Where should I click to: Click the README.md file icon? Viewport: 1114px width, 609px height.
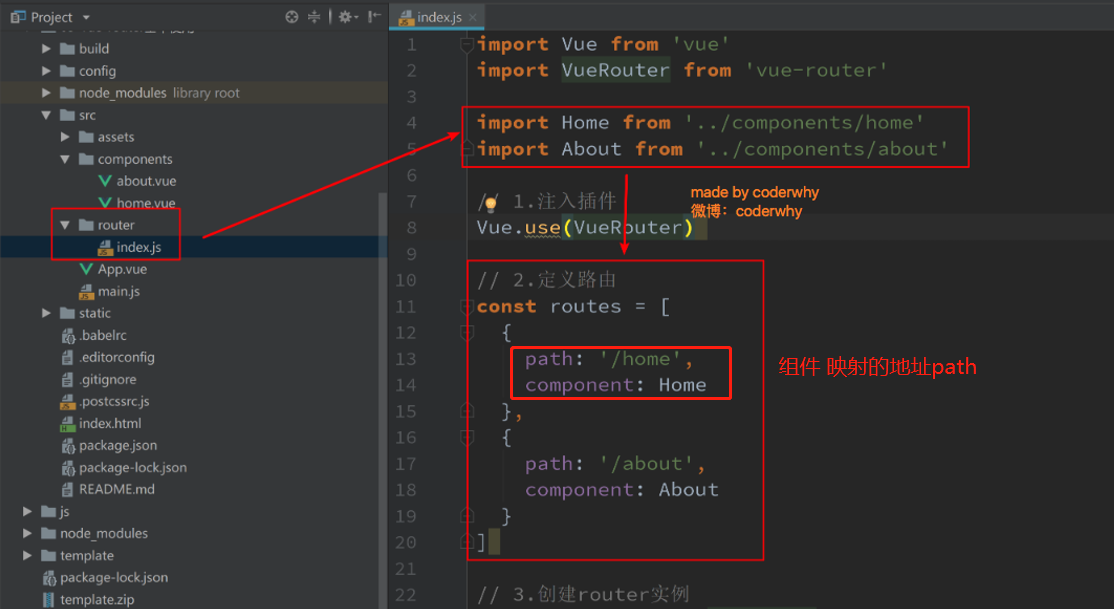[x=67, y=490]
